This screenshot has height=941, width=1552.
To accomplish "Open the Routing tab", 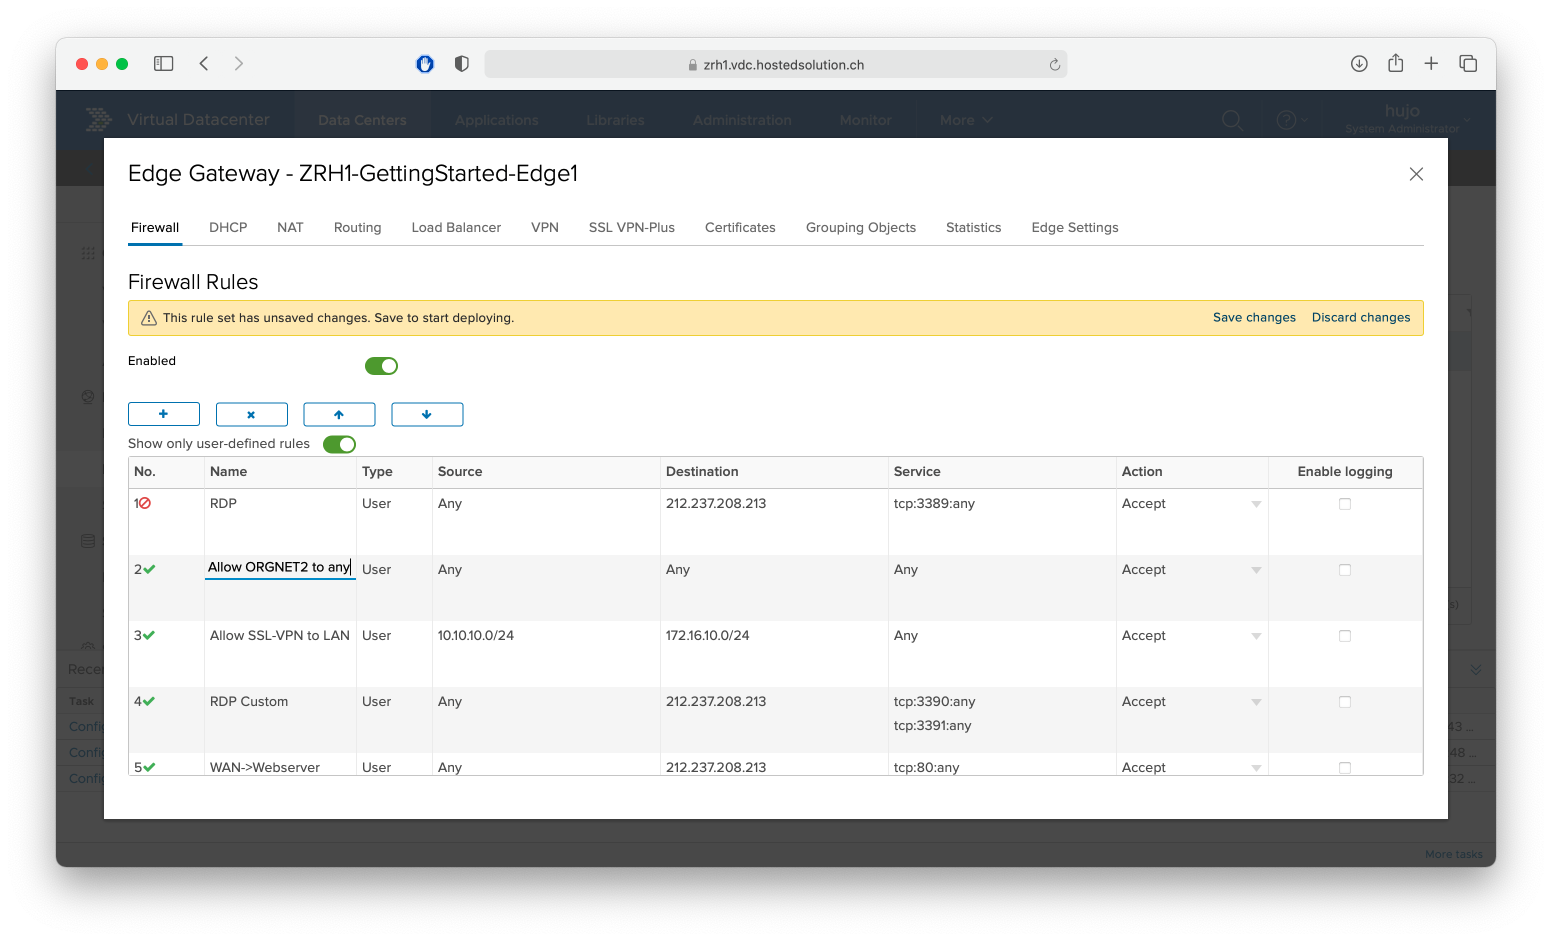I will tap(357, 227).
